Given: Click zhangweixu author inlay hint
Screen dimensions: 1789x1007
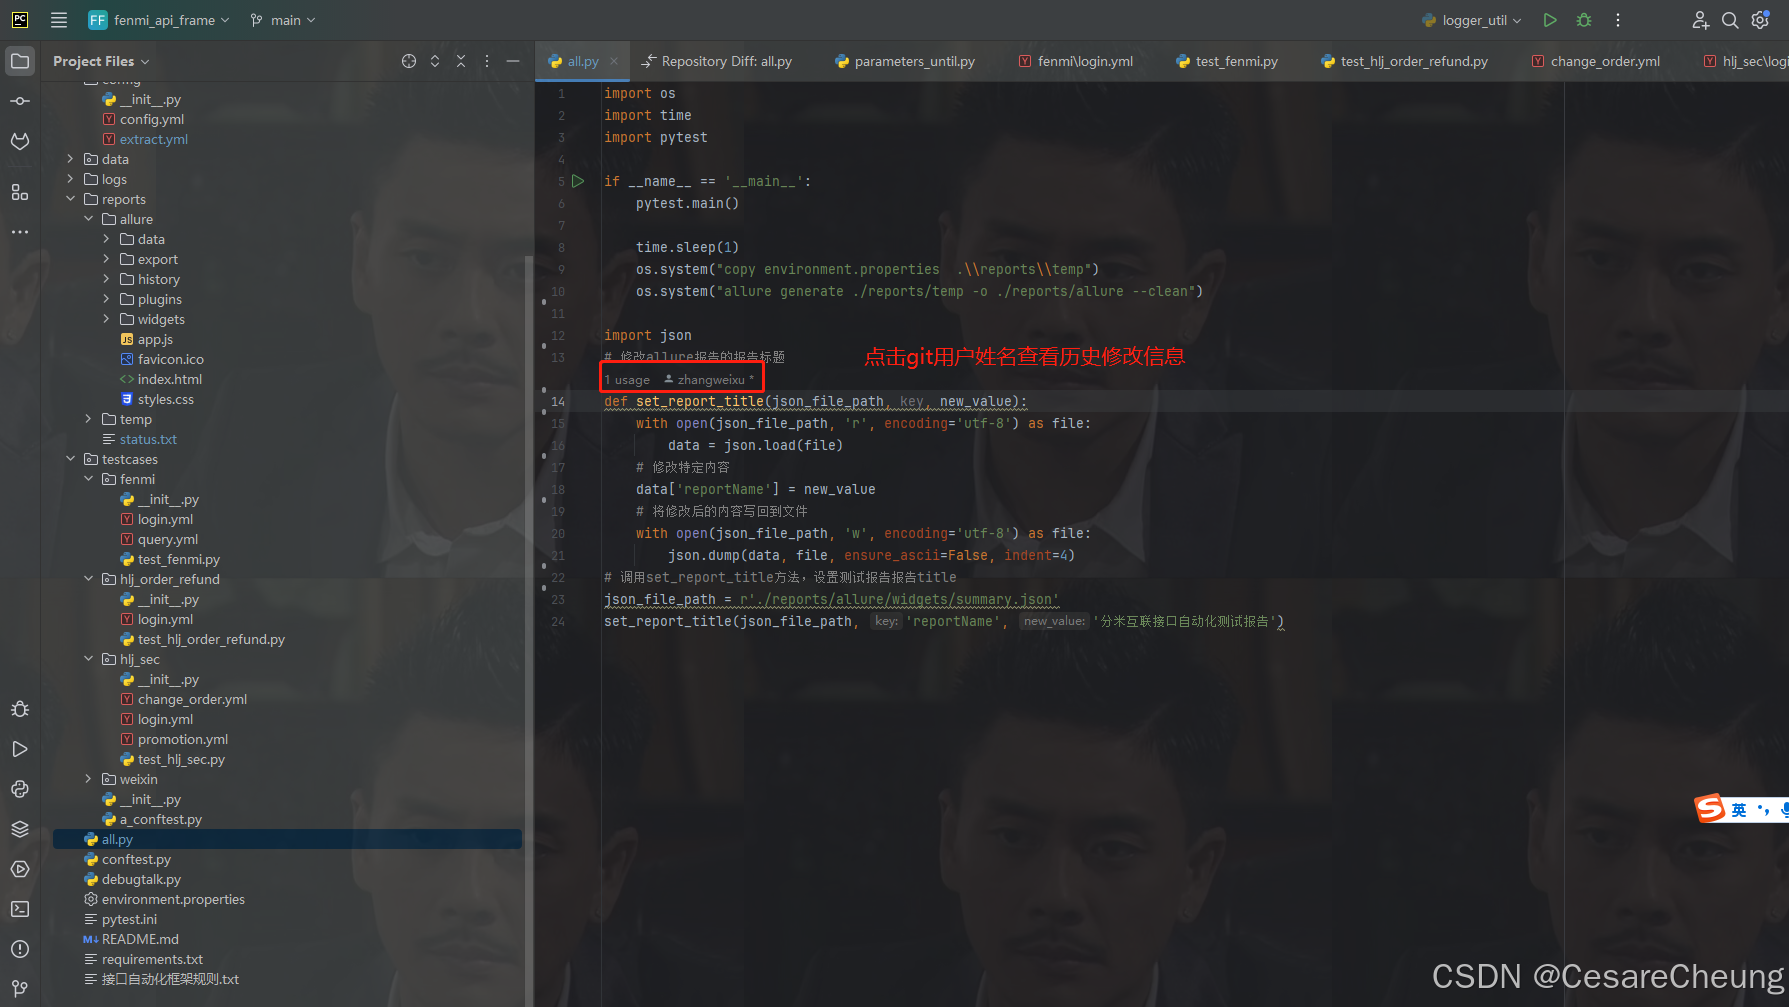Looking at the screenshot, I should (x=710, y=380).
